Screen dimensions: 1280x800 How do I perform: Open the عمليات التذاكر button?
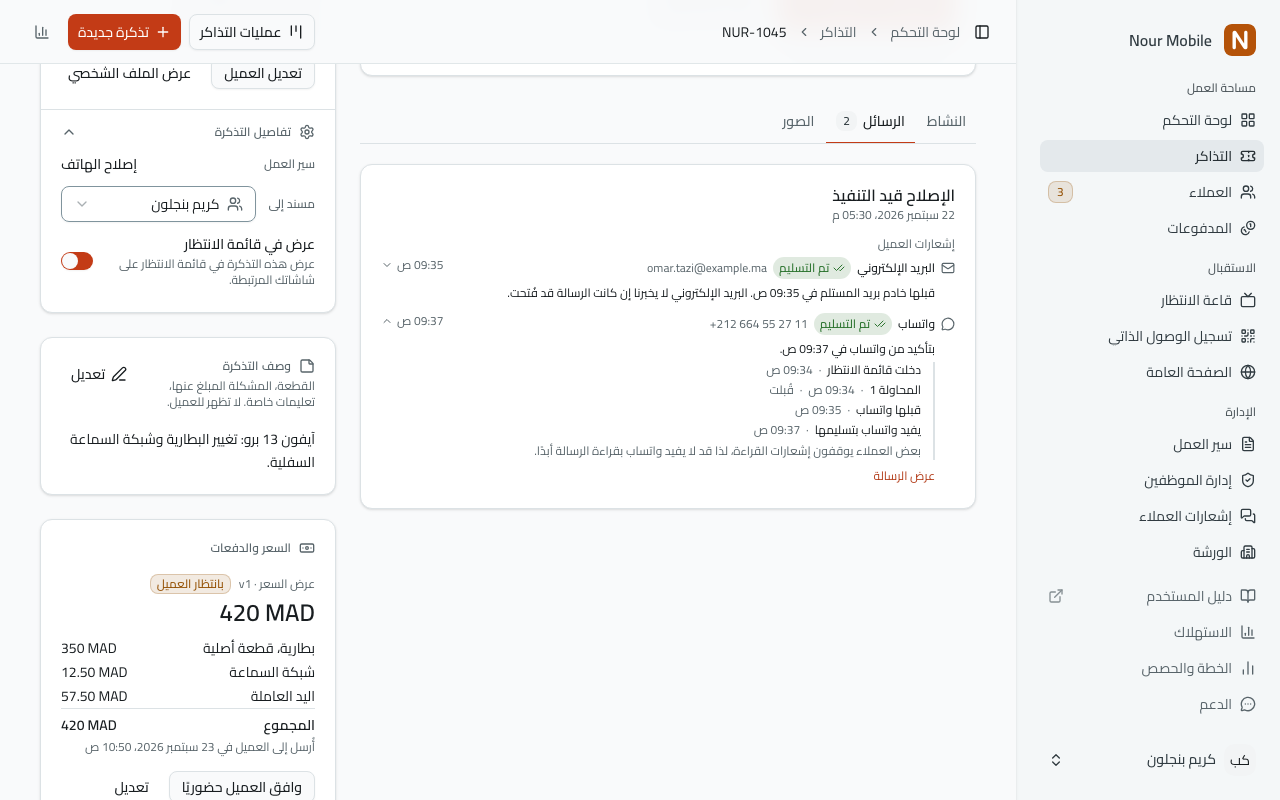(252, 32)
